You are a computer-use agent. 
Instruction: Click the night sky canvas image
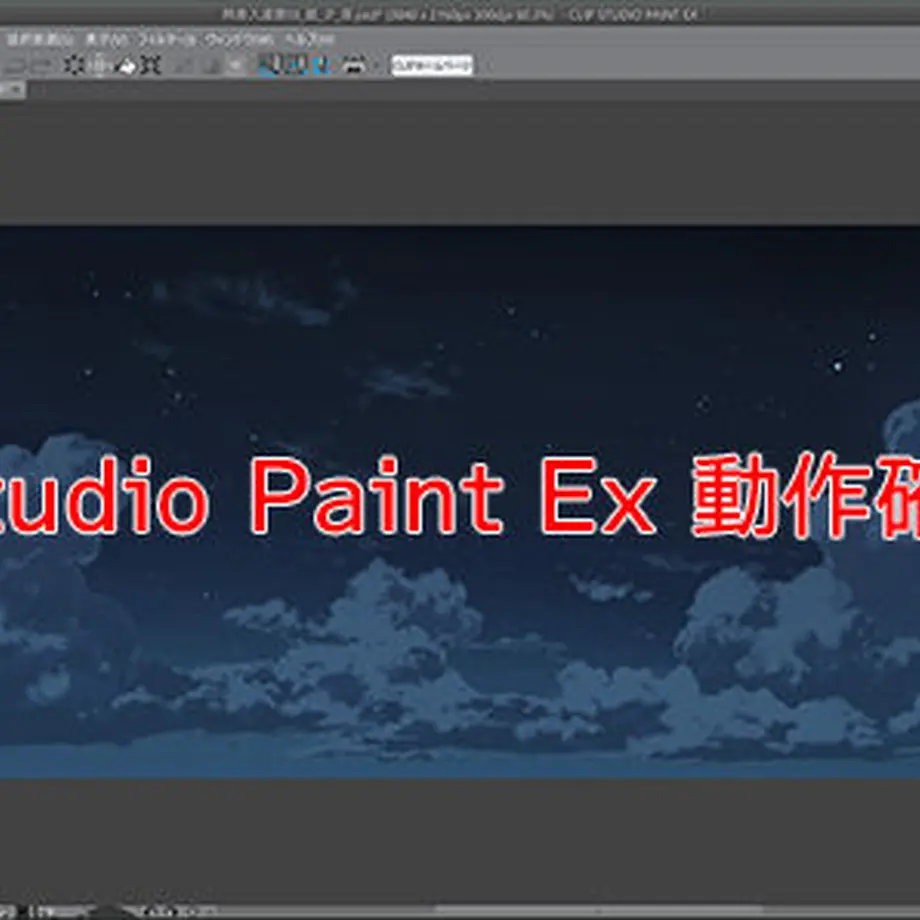(460, 502)
